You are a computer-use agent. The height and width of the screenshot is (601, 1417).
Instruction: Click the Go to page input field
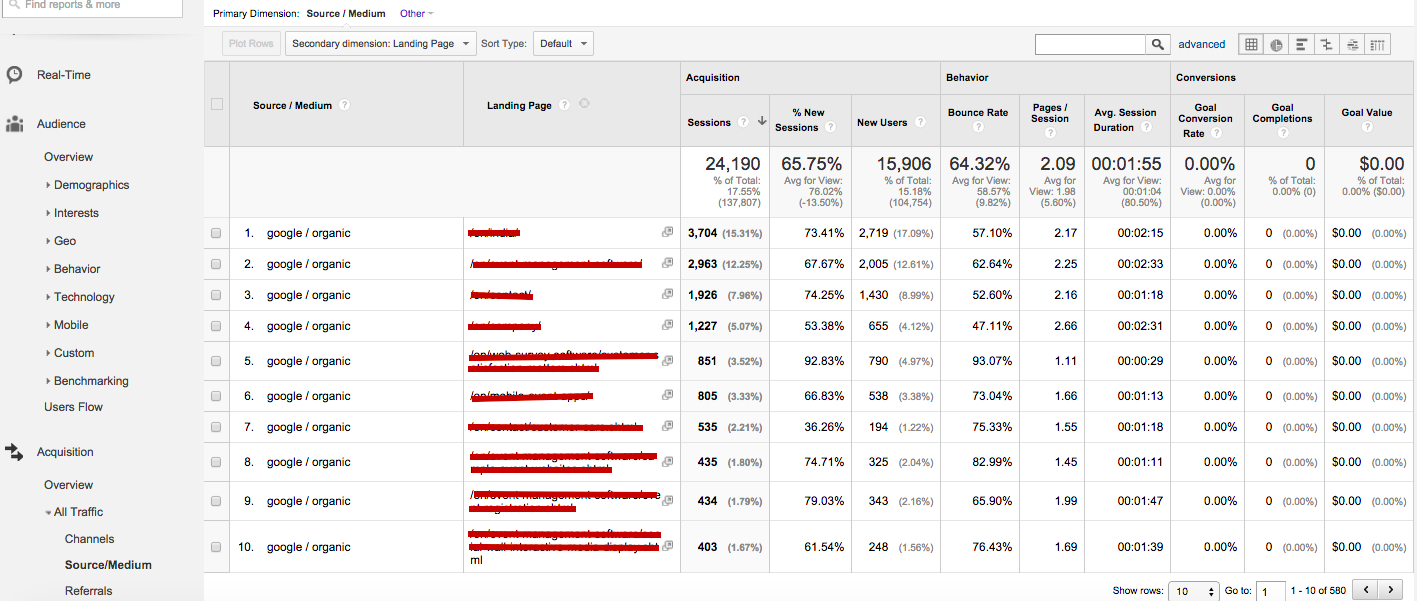tap(1269, 590)
